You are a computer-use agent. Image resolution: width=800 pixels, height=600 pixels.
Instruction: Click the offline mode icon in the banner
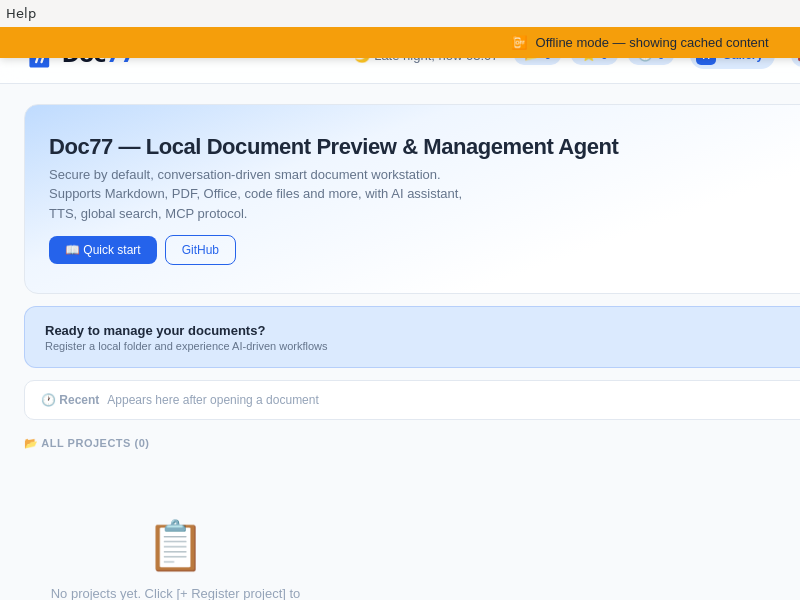pyautogui.click(x=519, y=43)
